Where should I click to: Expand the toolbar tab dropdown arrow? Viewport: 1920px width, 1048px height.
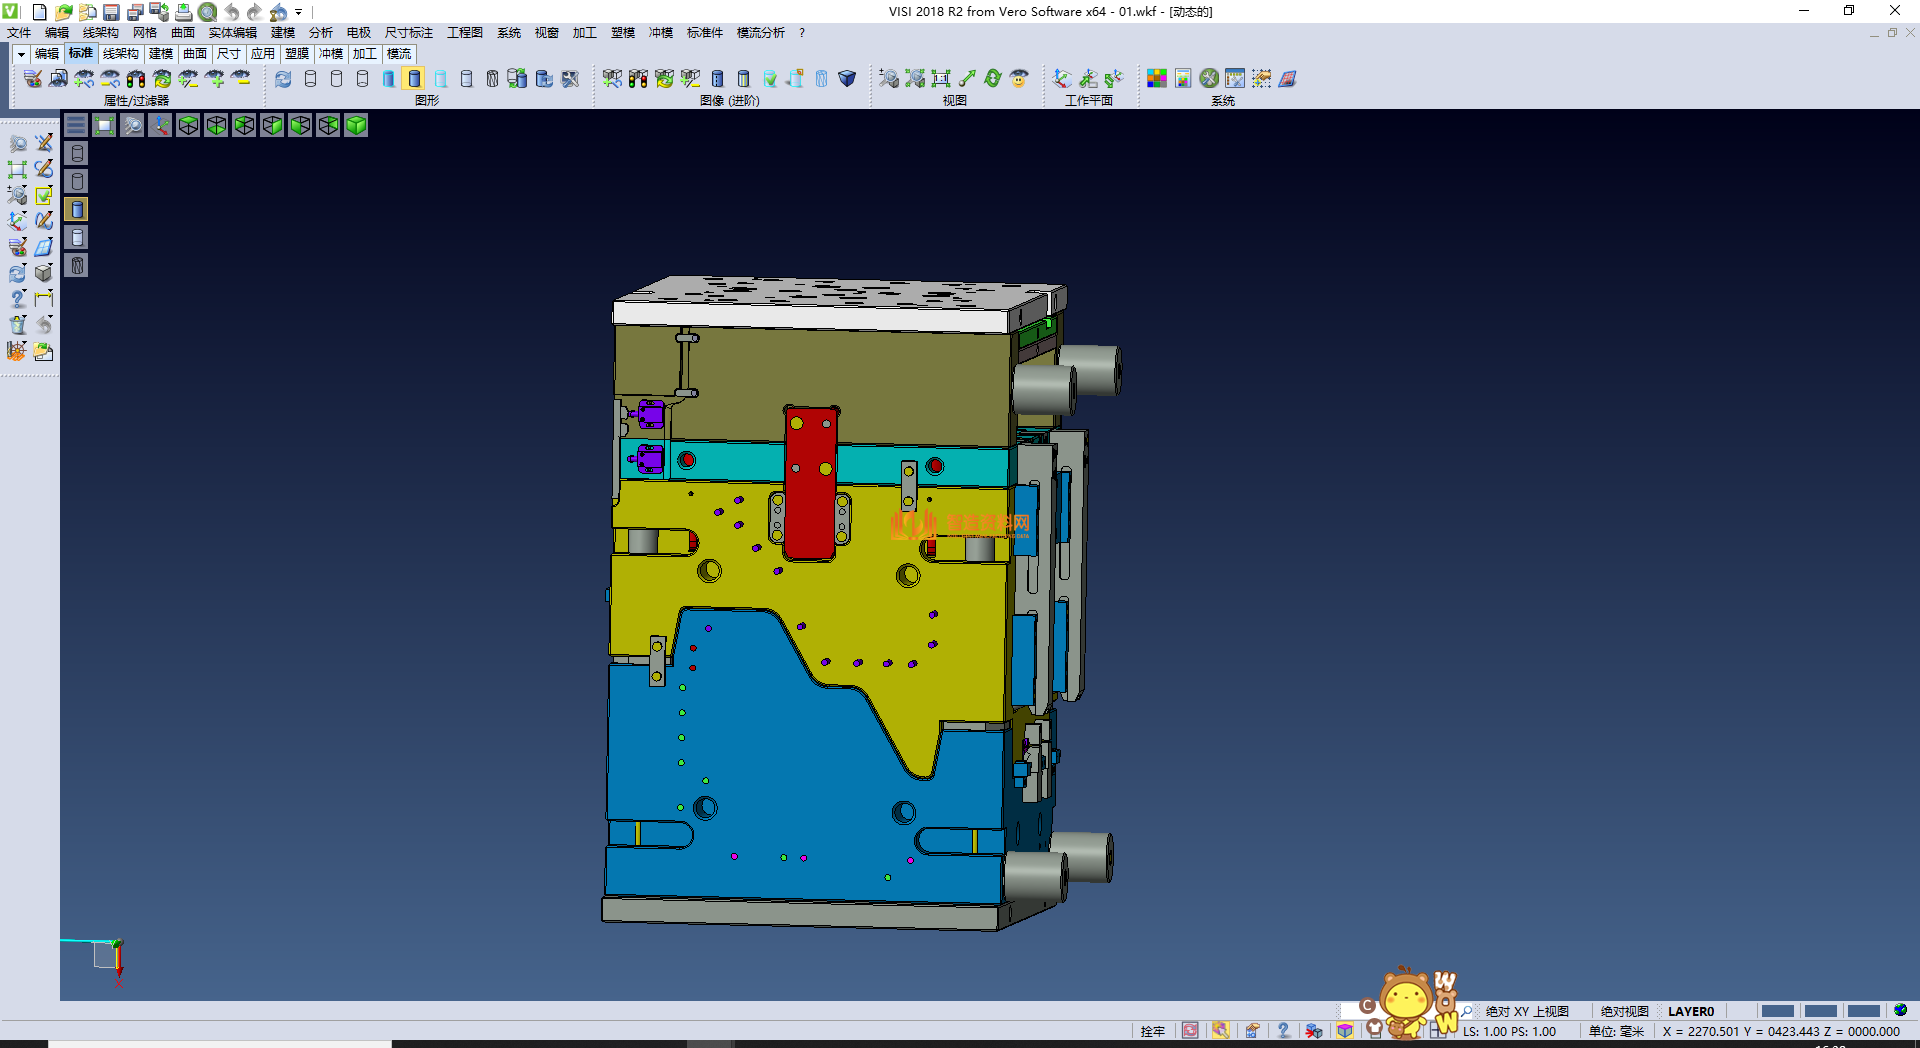pos(21,54)
